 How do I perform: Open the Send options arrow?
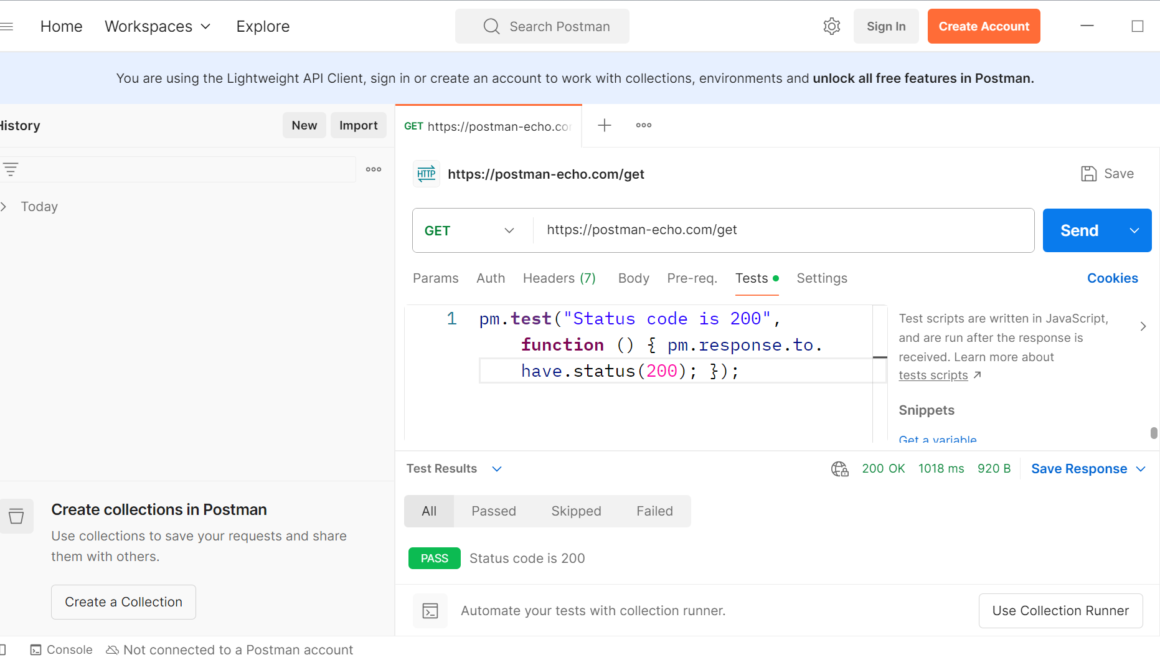(1134, 231)
